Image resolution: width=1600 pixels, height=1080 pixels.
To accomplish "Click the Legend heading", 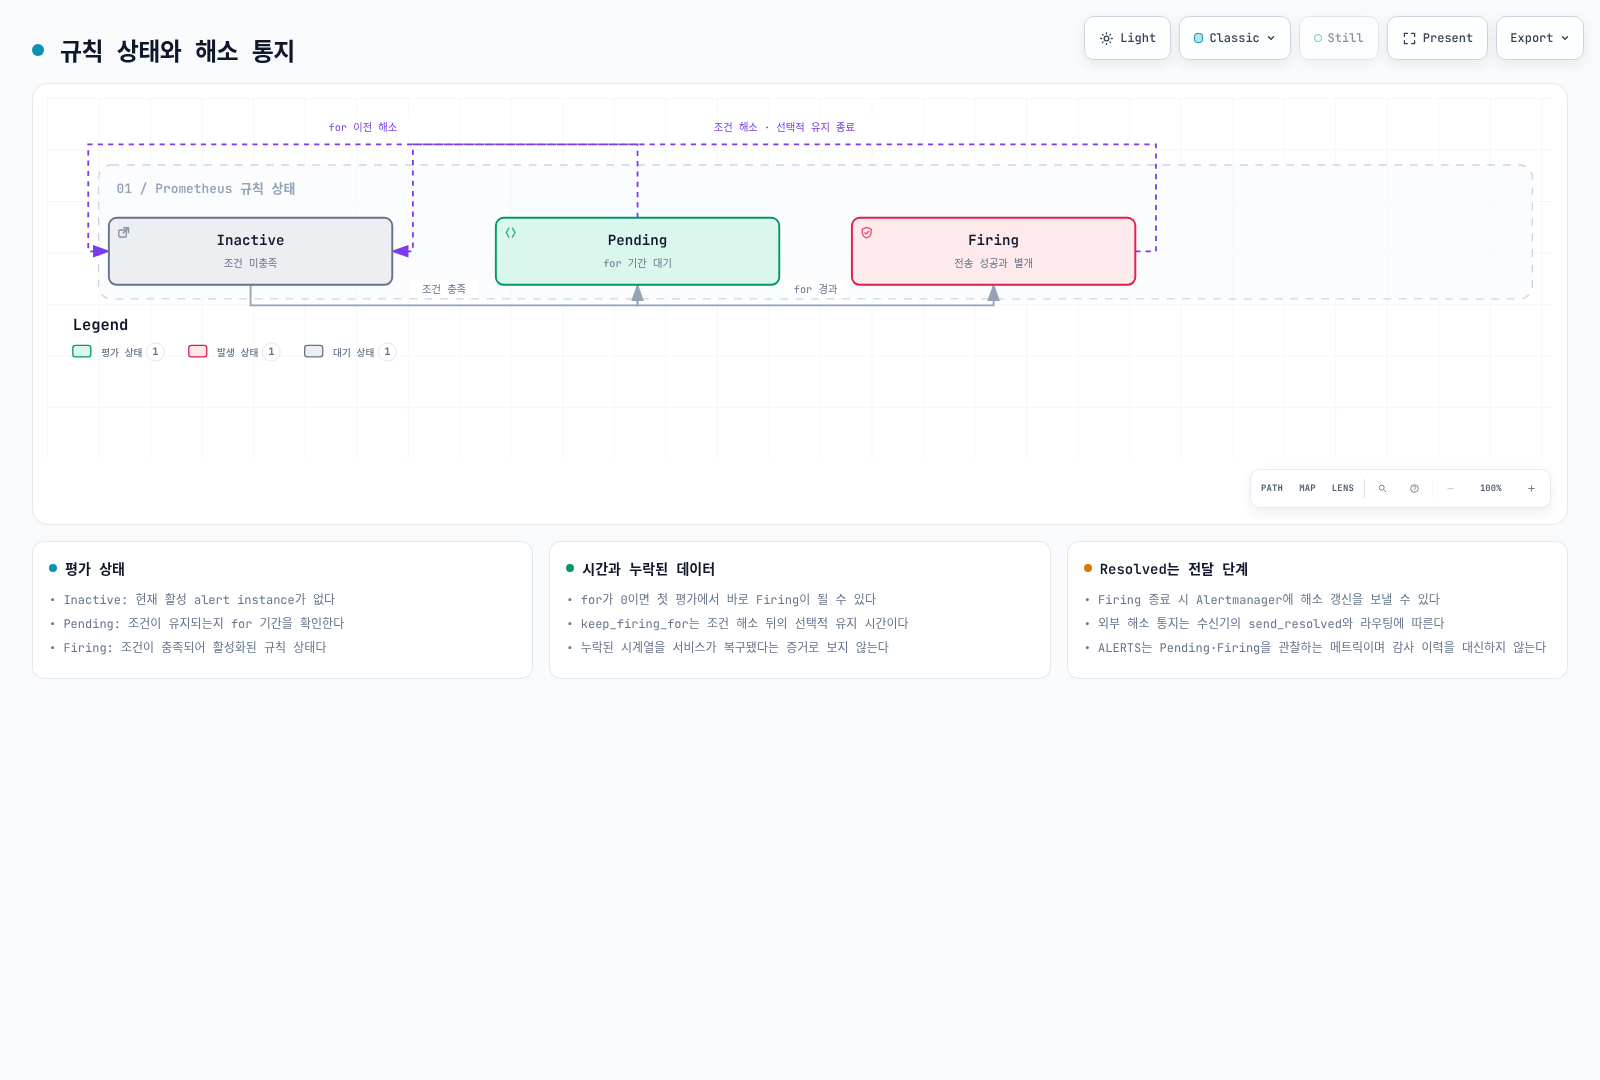I will [x=100, y=325].
